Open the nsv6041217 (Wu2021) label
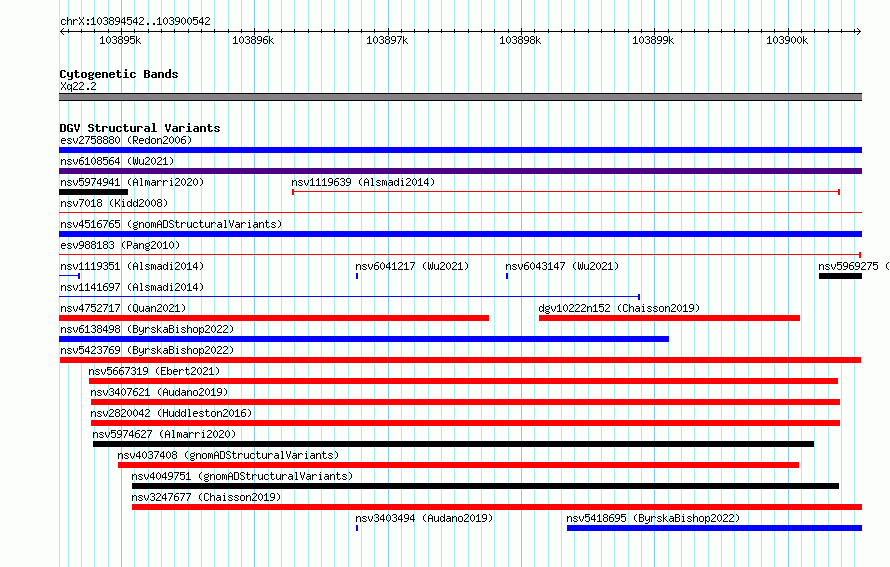This screenshot has height=567, width=890. (412, 266)
